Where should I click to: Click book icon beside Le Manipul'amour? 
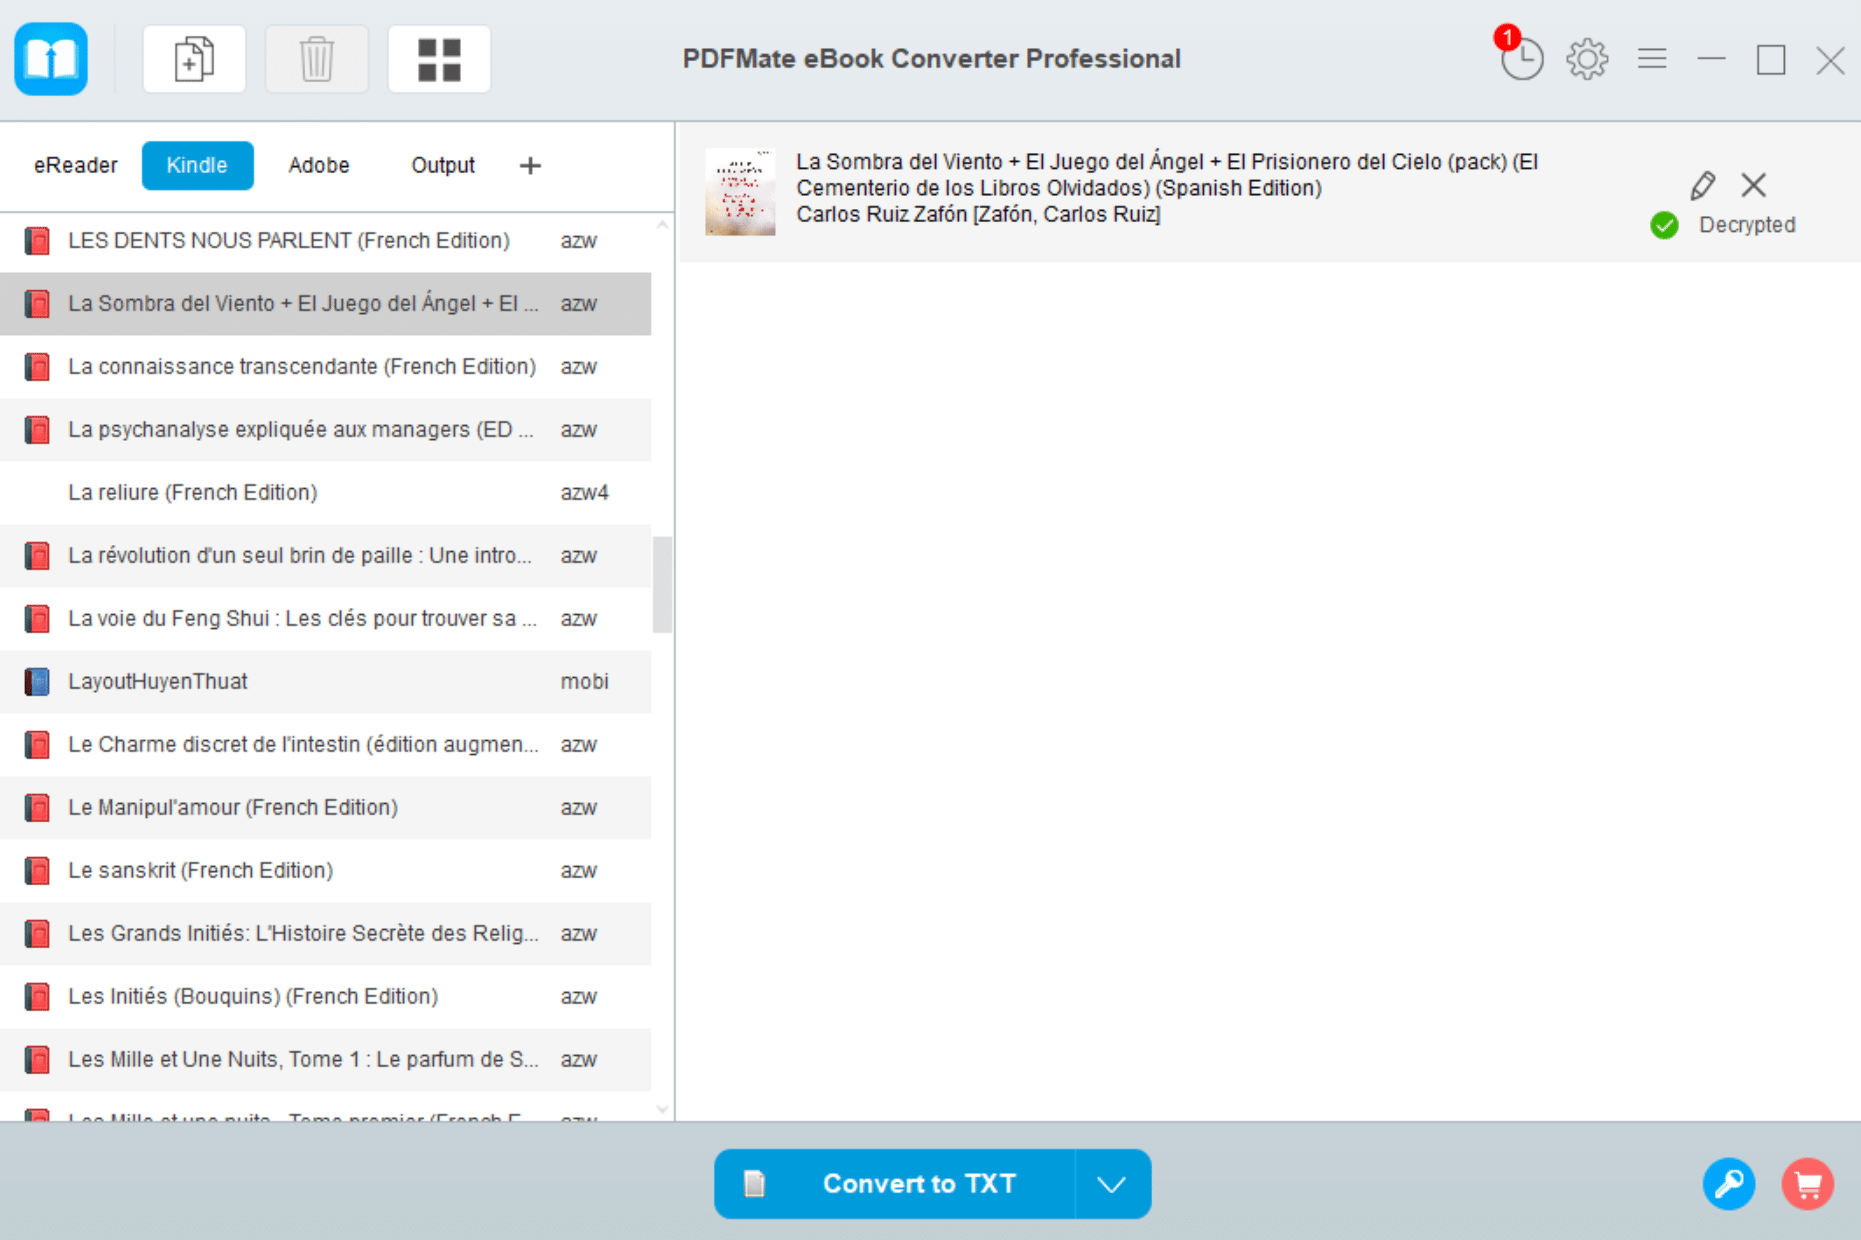point(37,808)
